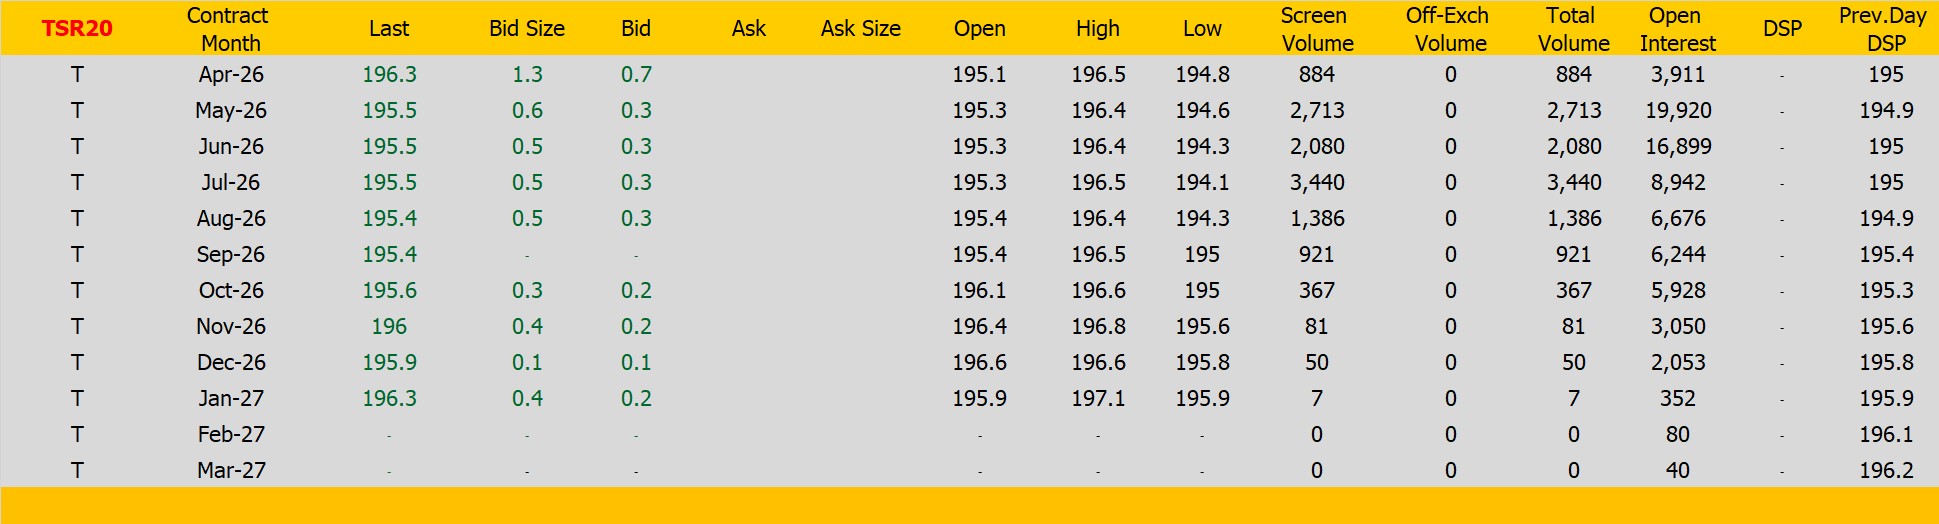
Task: Click the TSR20 header label
Action: coord(77,29)
